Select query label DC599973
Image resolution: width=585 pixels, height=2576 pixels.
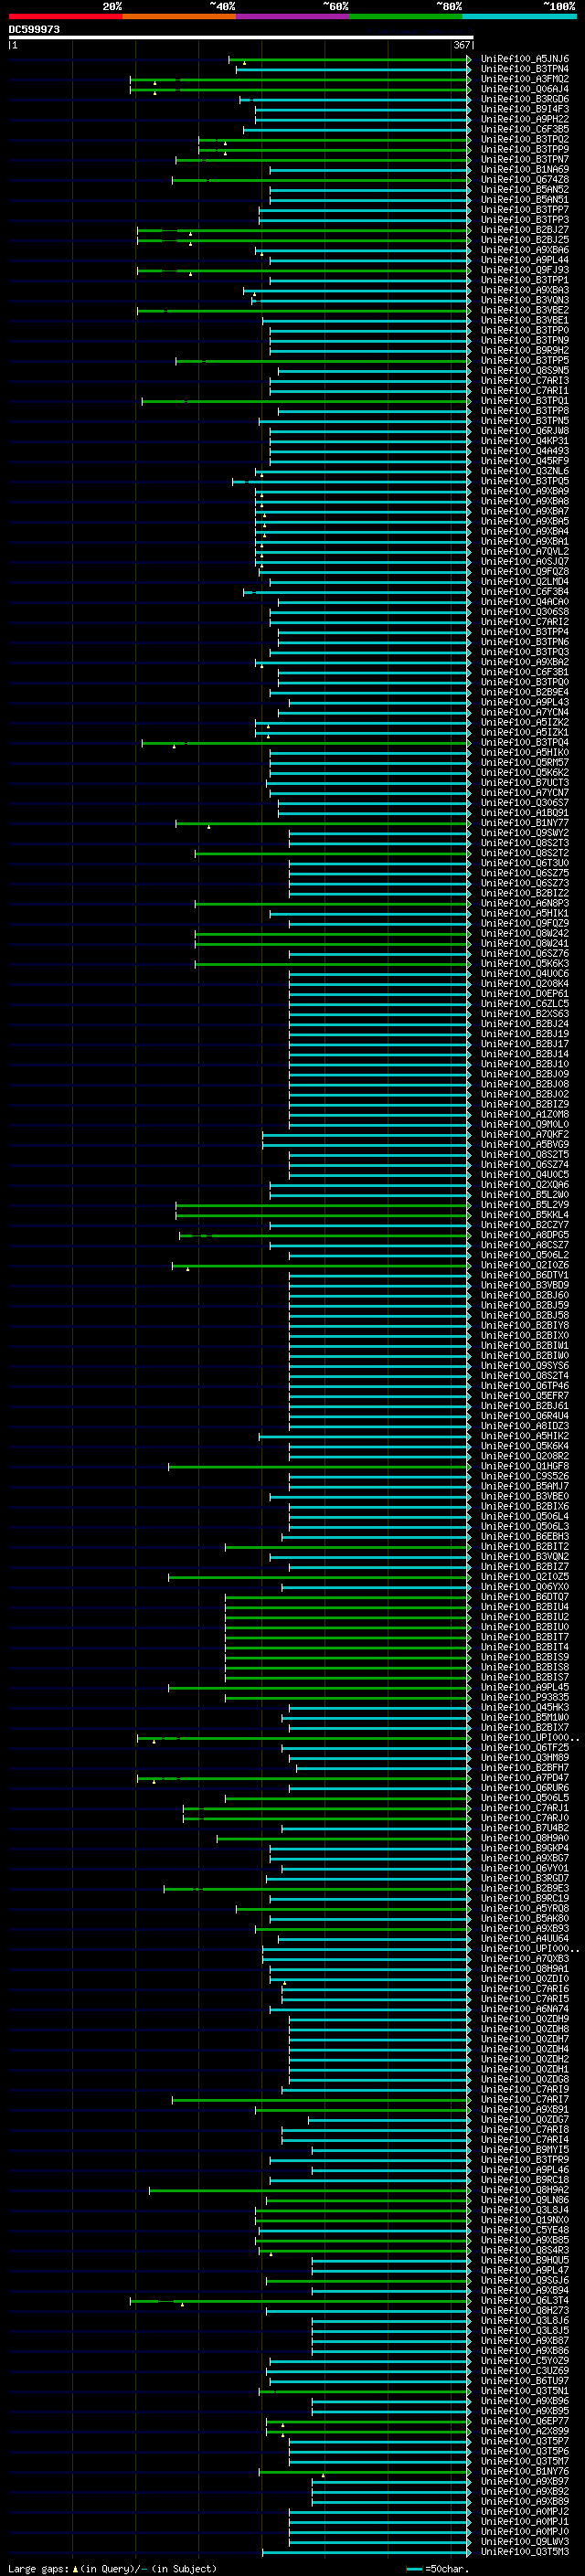click(34, 29)
